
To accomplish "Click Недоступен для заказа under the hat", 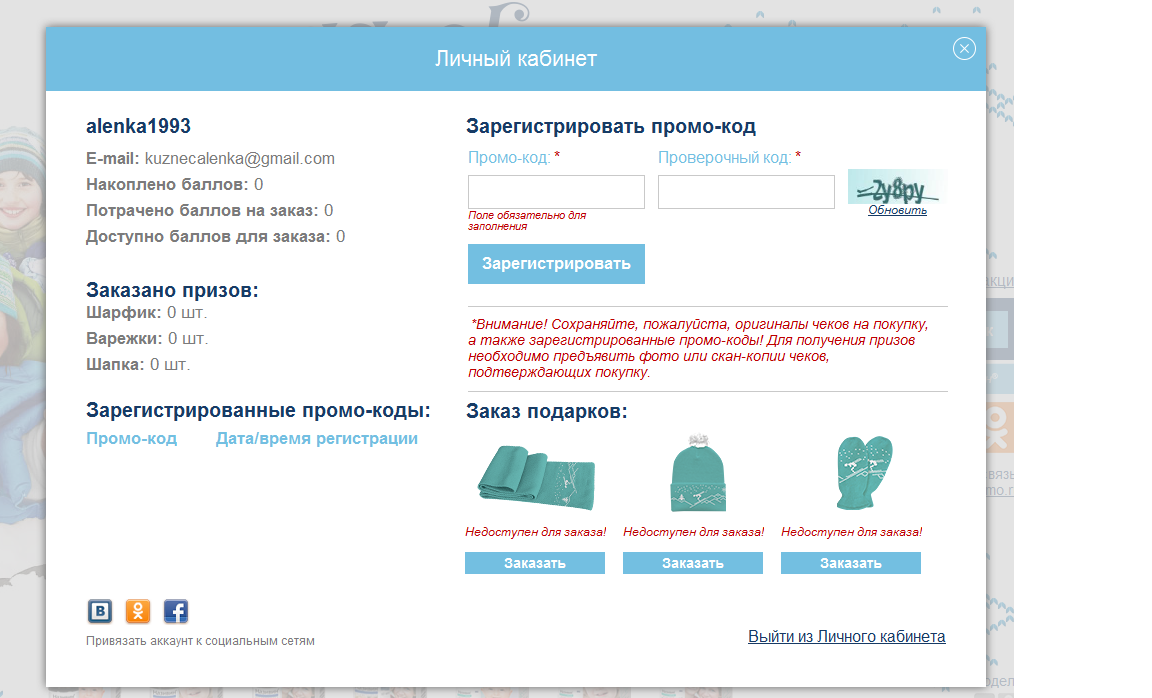I will tap(694, 532).
